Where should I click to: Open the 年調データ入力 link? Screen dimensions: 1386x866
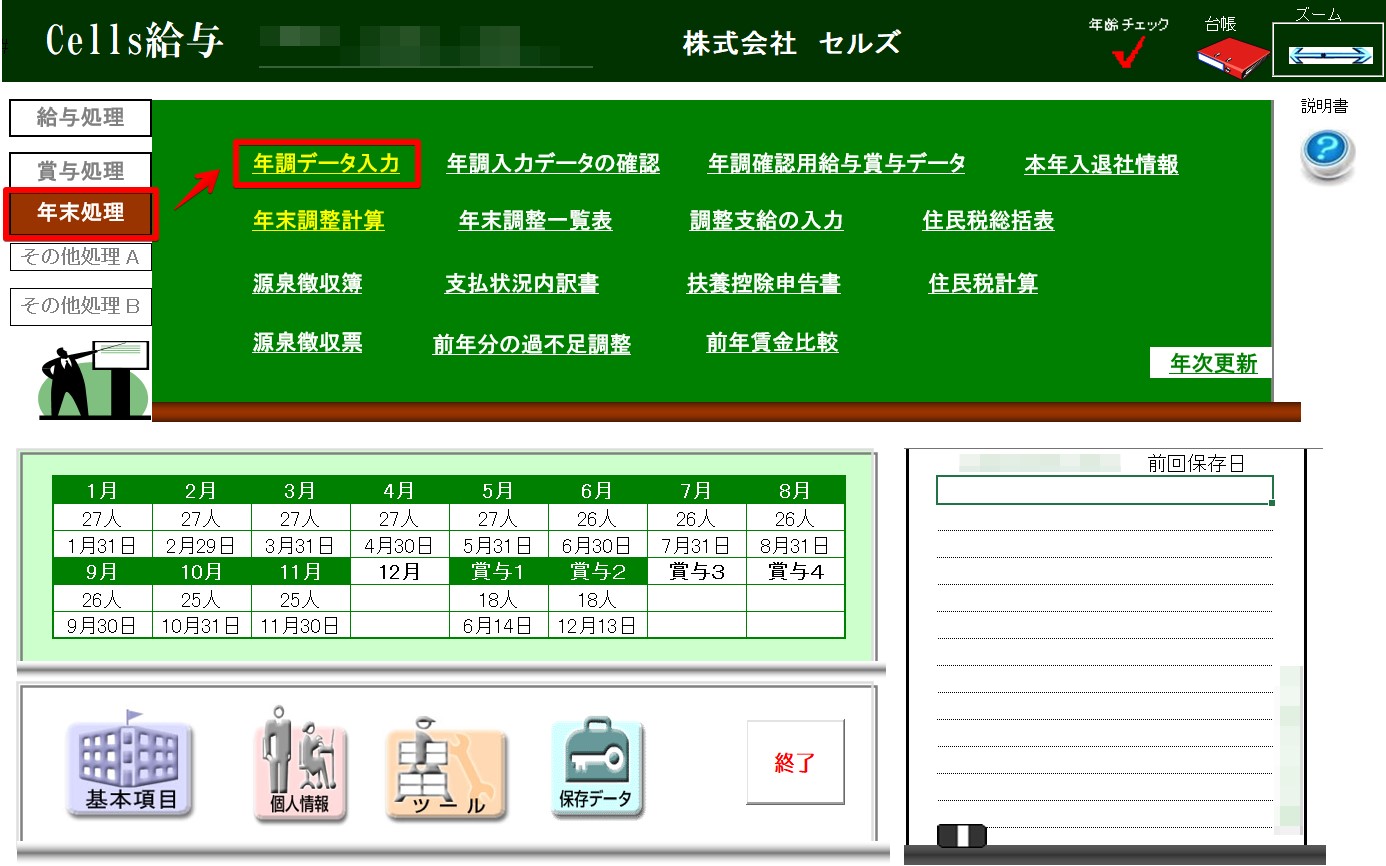point(326,165)
